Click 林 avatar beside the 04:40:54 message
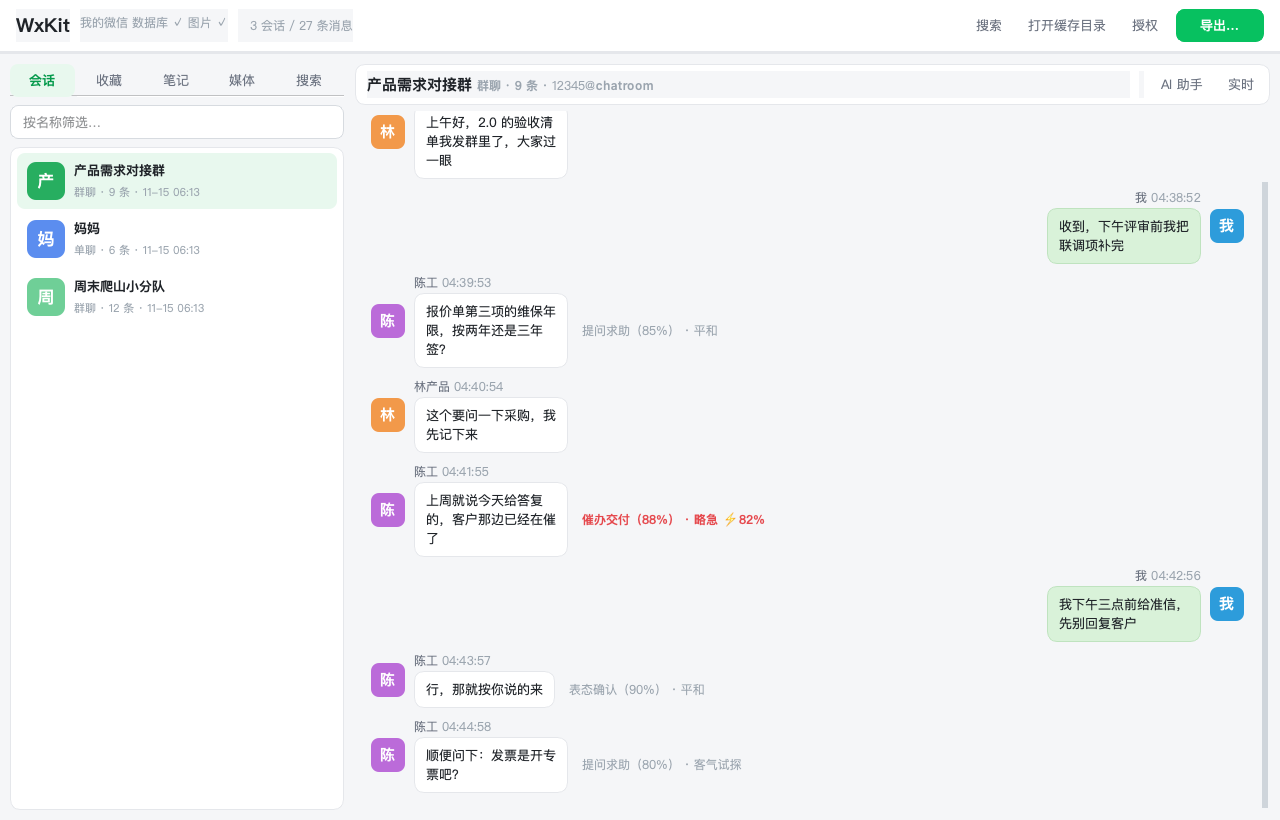 pos(388,415)
